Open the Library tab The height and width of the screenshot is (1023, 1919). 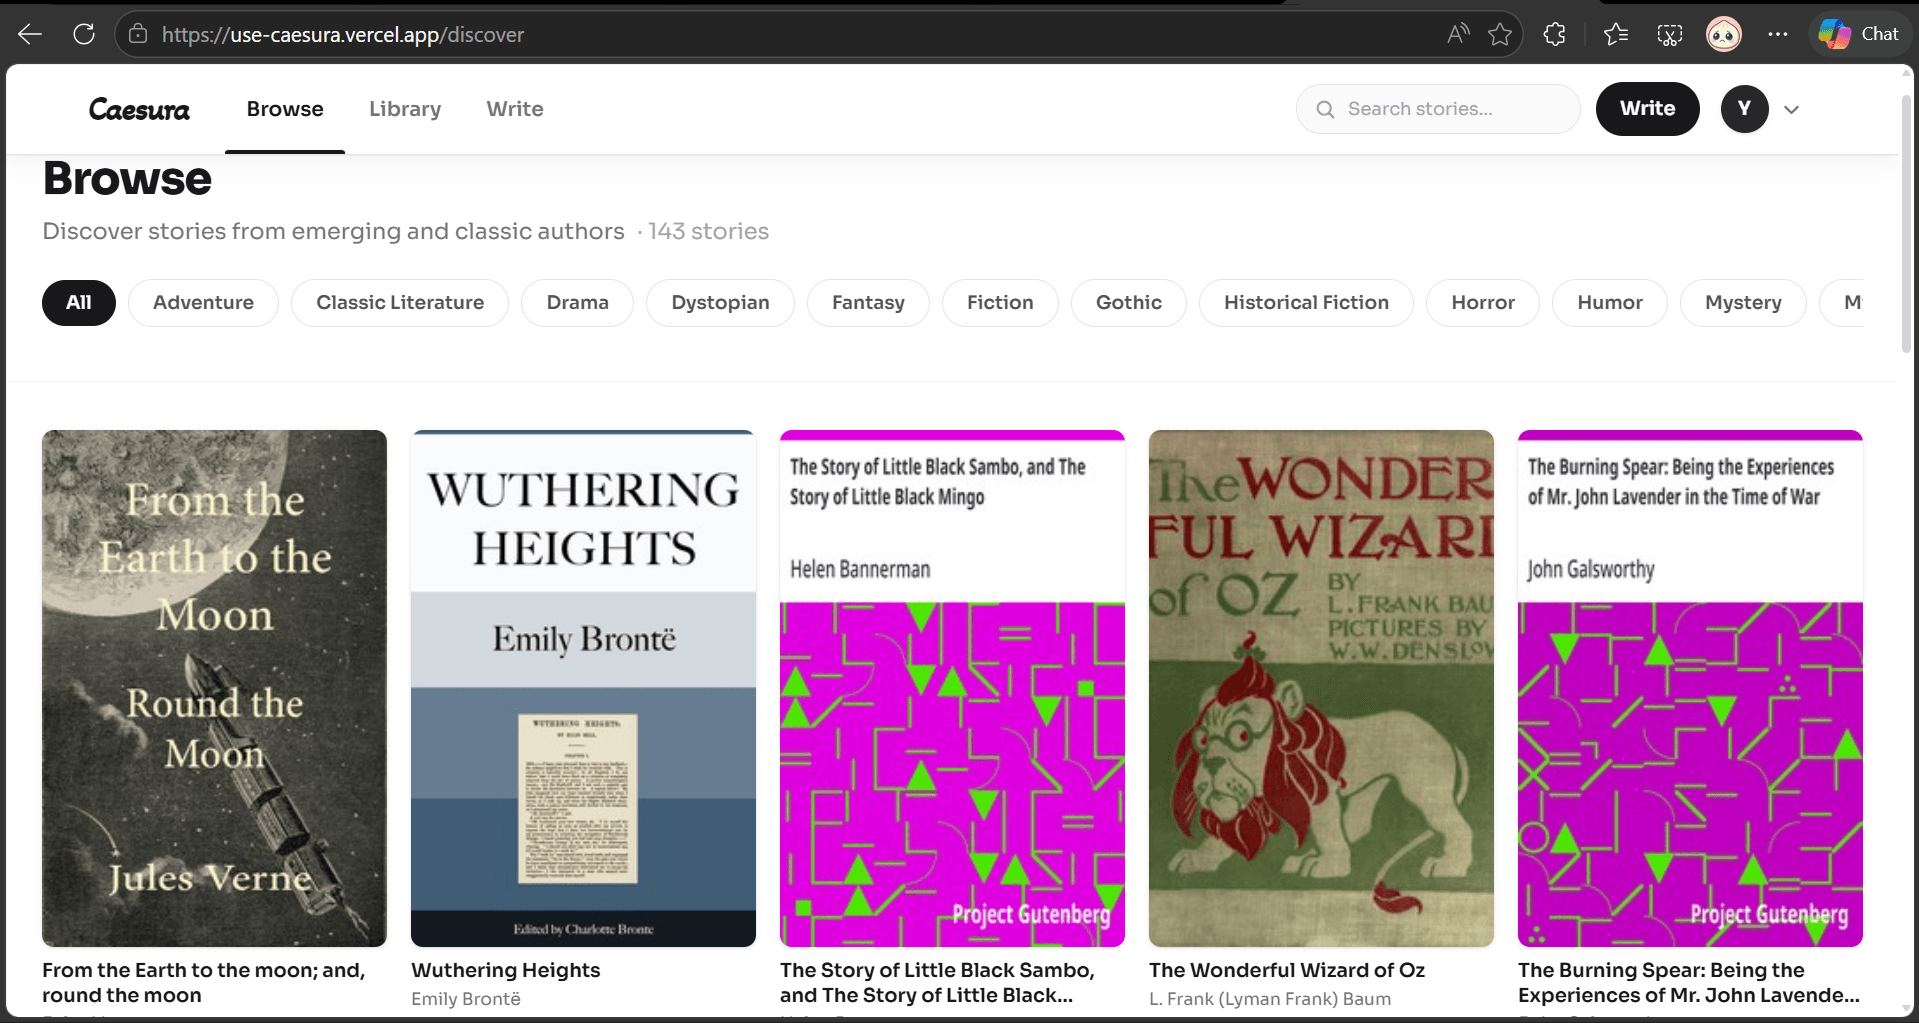click(x=405, y=109)
